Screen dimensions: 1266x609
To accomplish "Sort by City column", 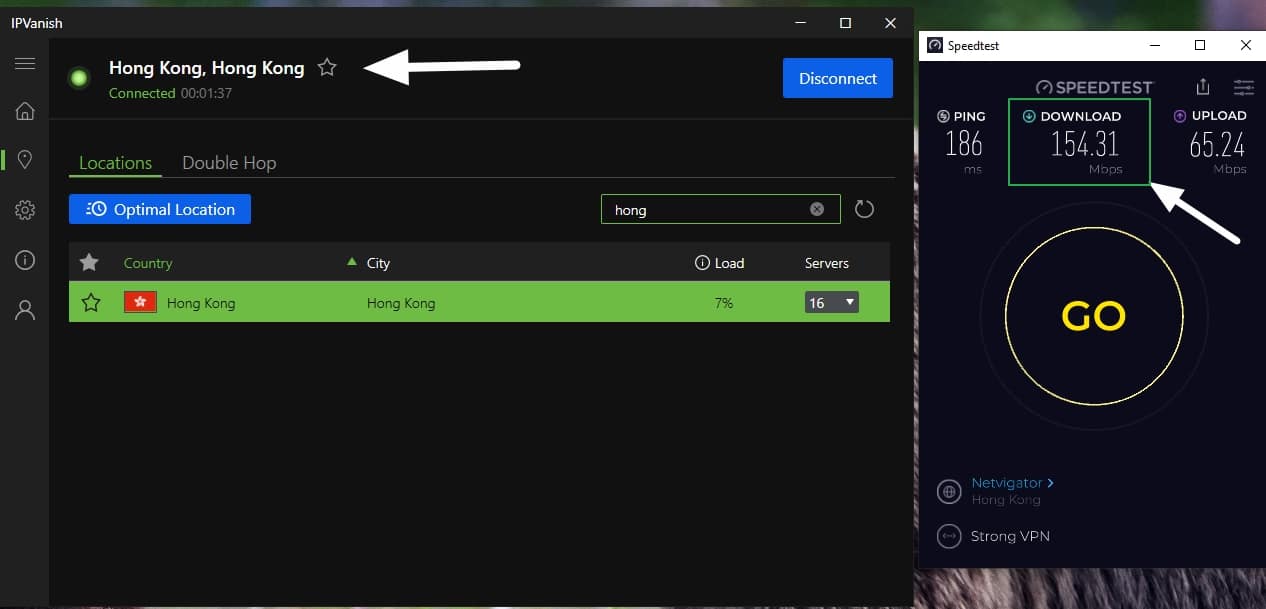I will click(378, 263).
